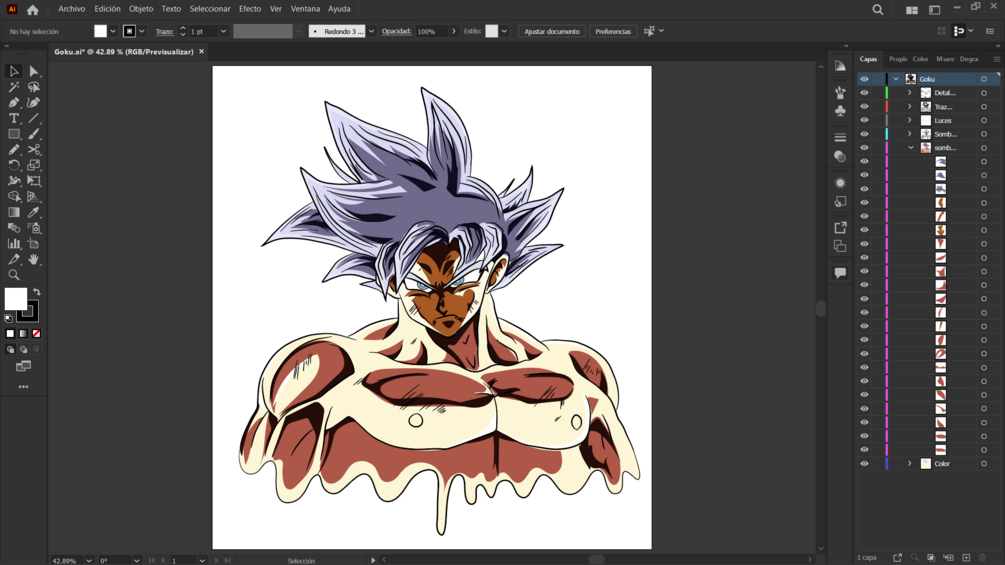The width and height of the screenshot is (1005, 565).
Task: Collapse the expanded somb... sublayer
Action: click(911, 148)
